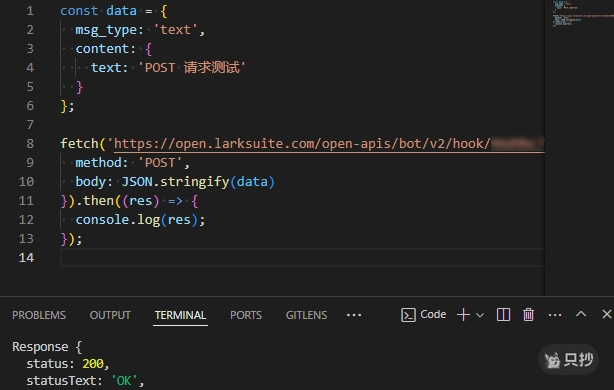
Task: Click the 'fetch' function call
Action: pos(79,143)
